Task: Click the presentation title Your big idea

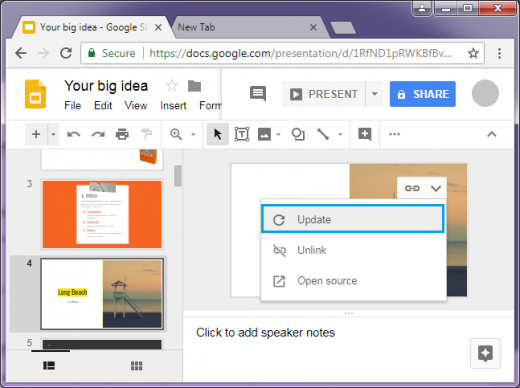Action: tap(106, 86)
